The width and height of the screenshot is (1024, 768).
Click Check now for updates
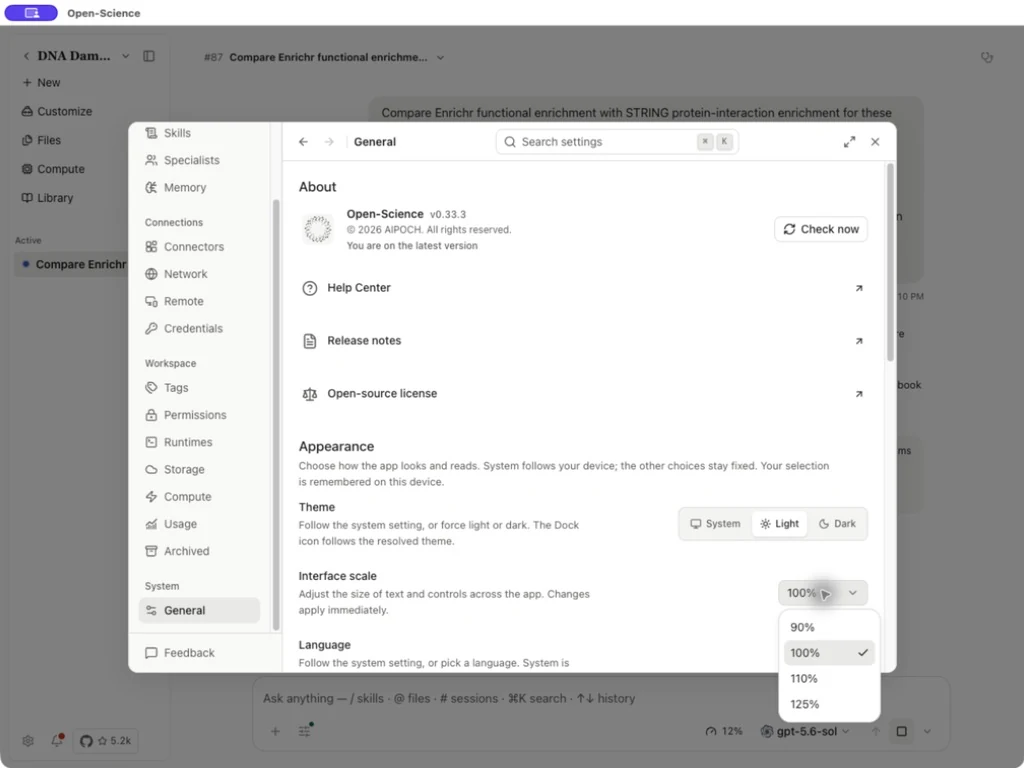(x=821, y=229)
